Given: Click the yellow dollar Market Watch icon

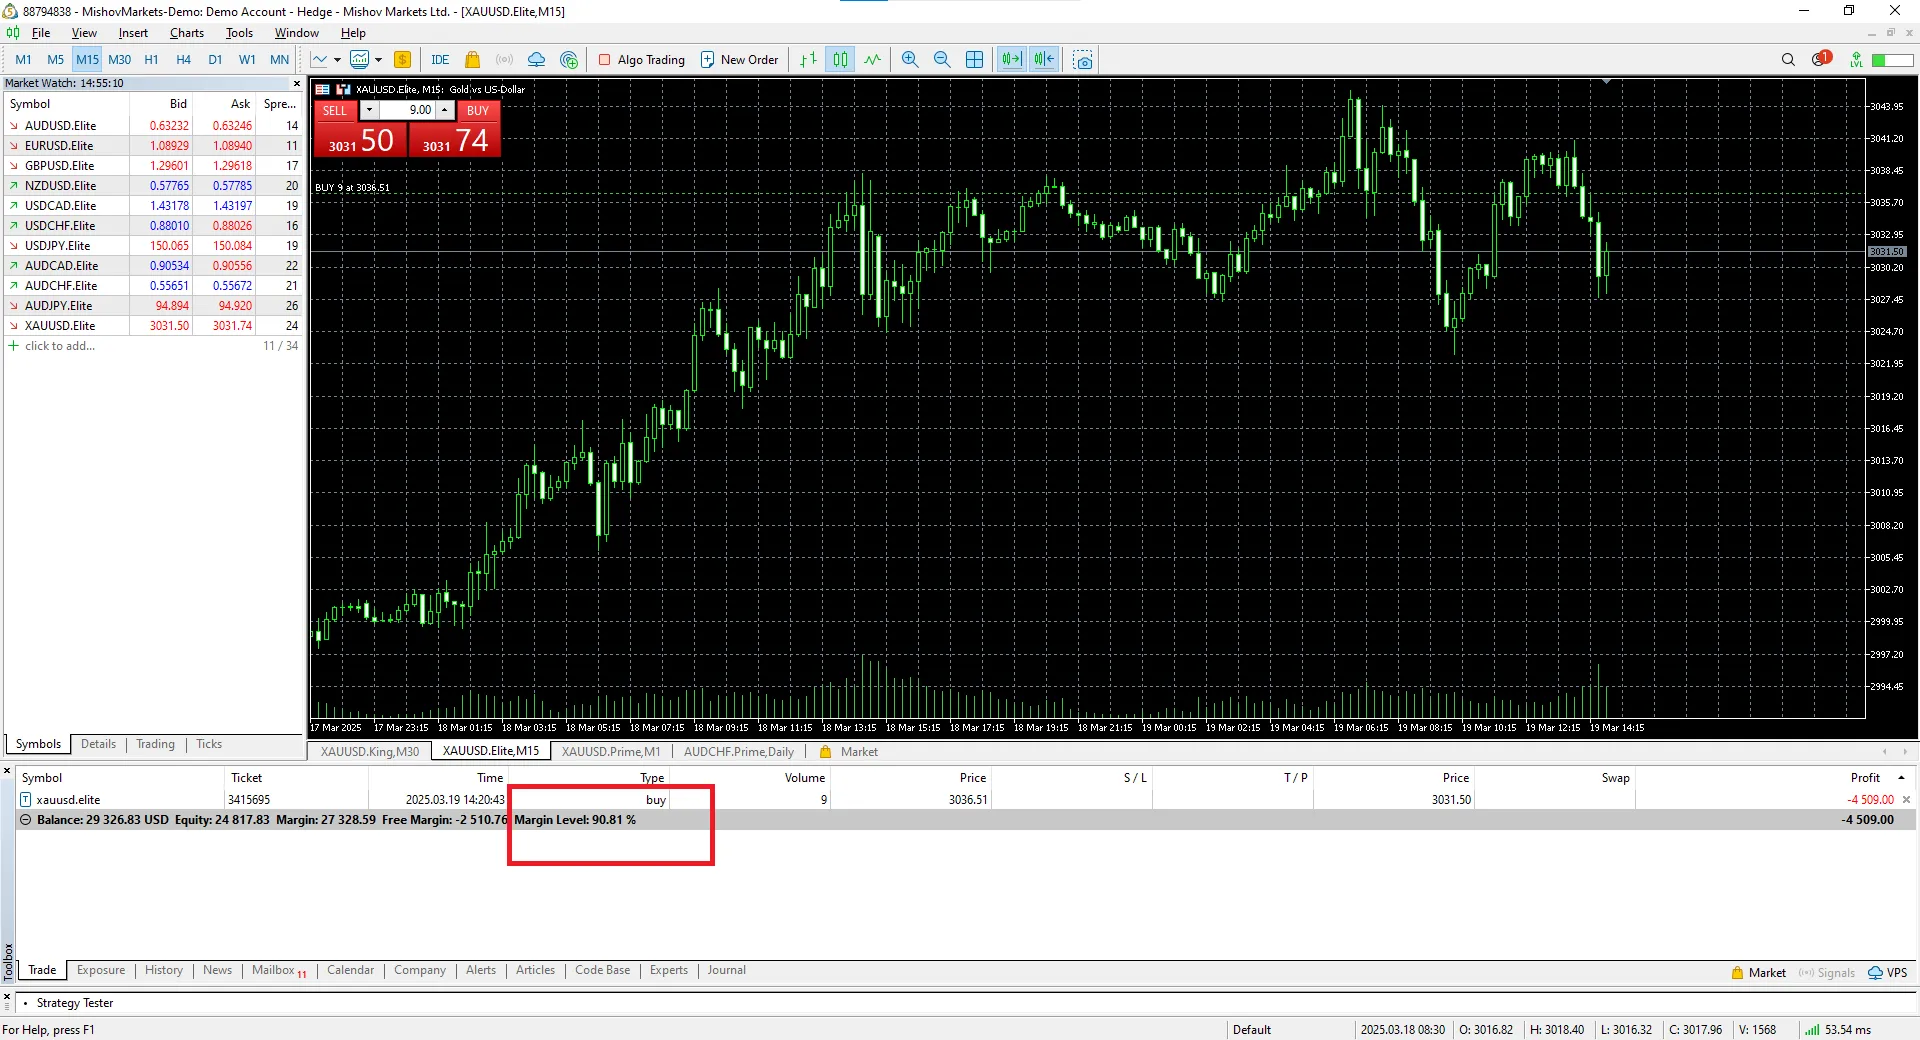Looking at the screenshot, I should click(402, 60).
